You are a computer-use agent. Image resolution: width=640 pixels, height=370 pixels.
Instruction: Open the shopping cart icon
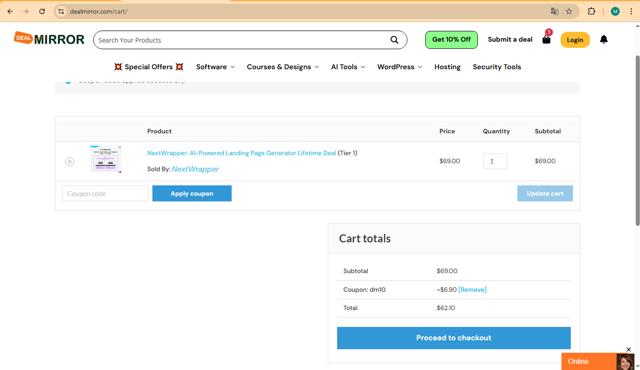pyautogui.click(x=547, y=39)
